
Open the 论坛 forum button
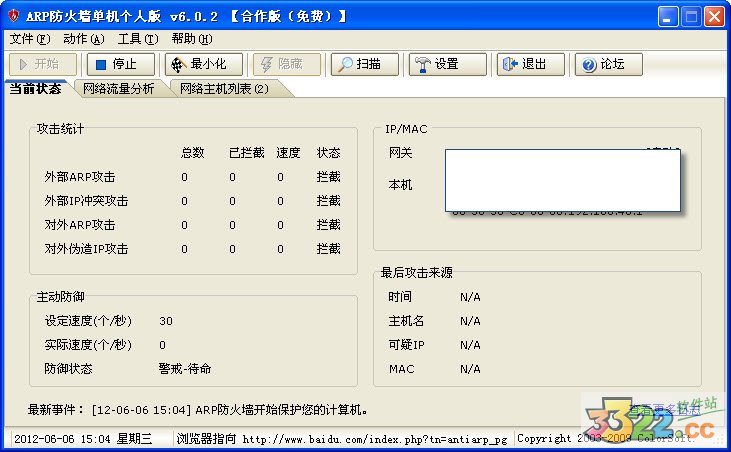coord(608,64)
